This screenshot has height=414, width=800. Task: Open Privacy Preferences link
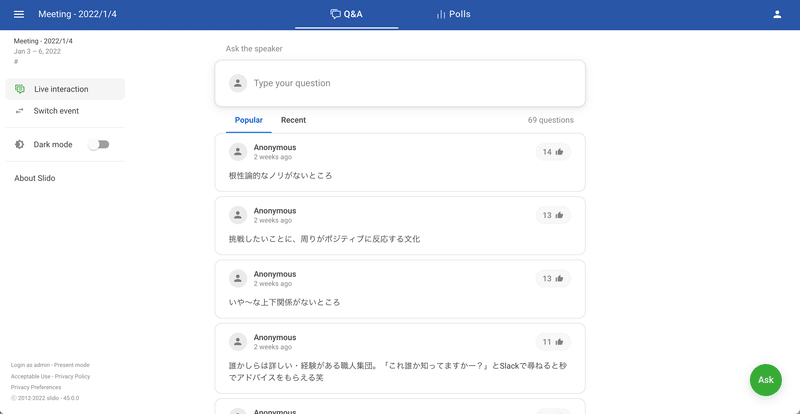coord(36,387)
